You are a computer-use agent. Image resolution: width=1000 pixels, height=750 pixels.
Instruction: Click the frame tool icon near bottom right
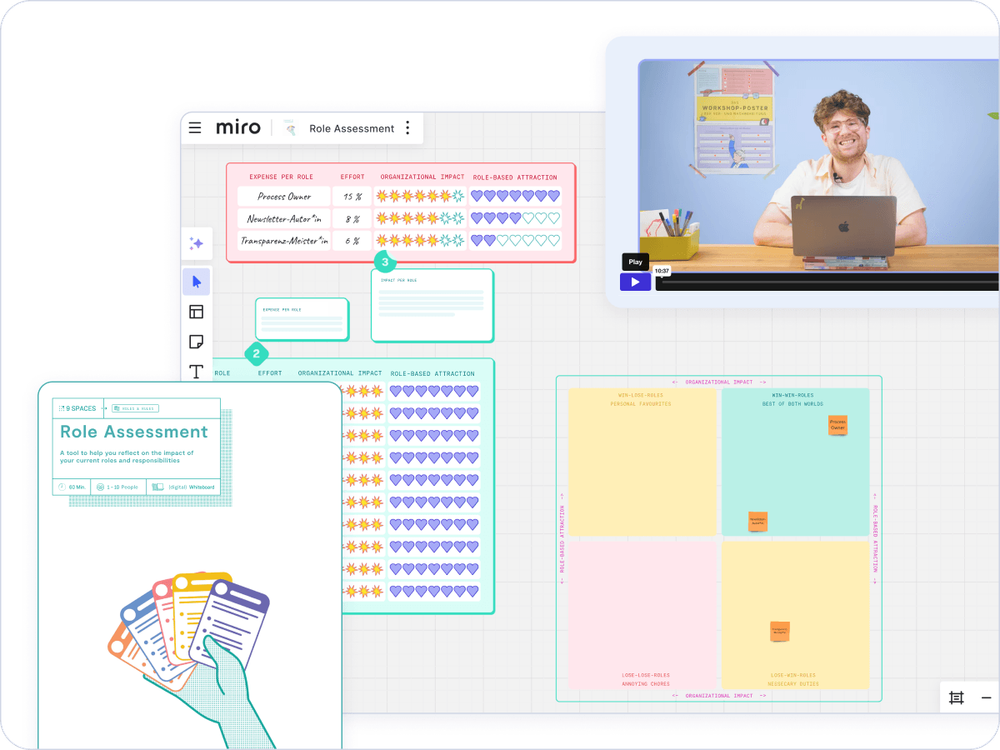click(x=955, y=697)
